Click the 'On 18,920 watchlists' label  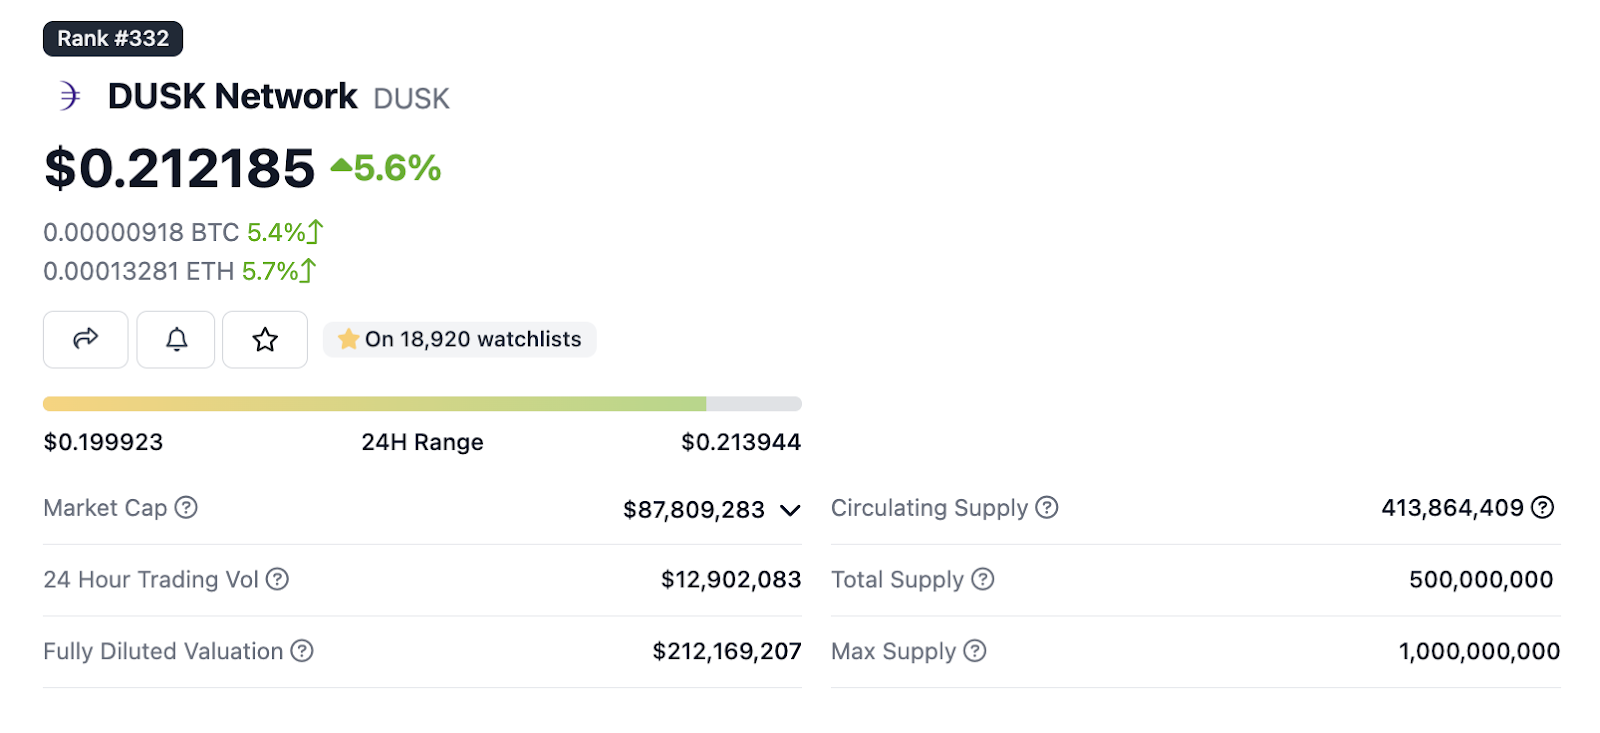[x=460, y=339]
